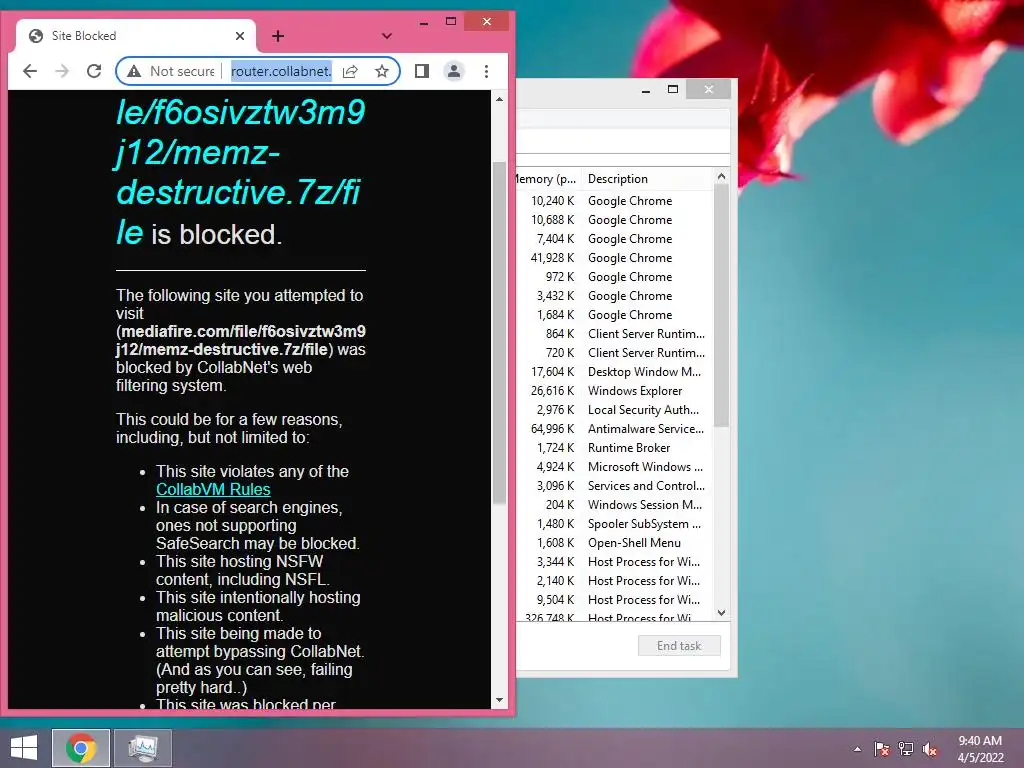Bookmark this page with the star

(382, 71)
